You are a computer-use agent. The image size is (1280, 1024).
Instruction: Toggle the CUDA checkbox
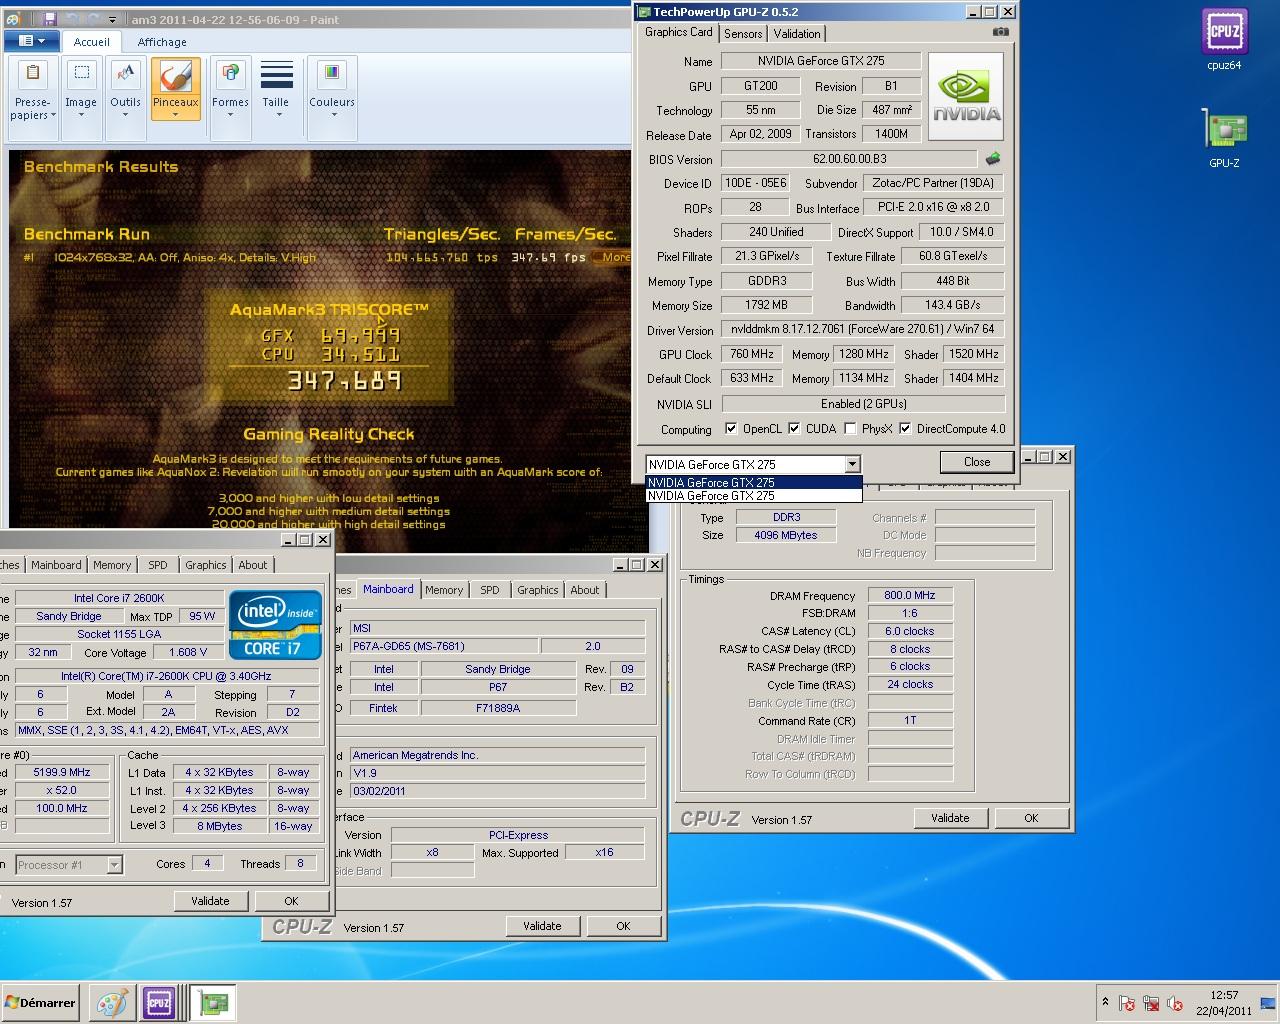(794, 429)
